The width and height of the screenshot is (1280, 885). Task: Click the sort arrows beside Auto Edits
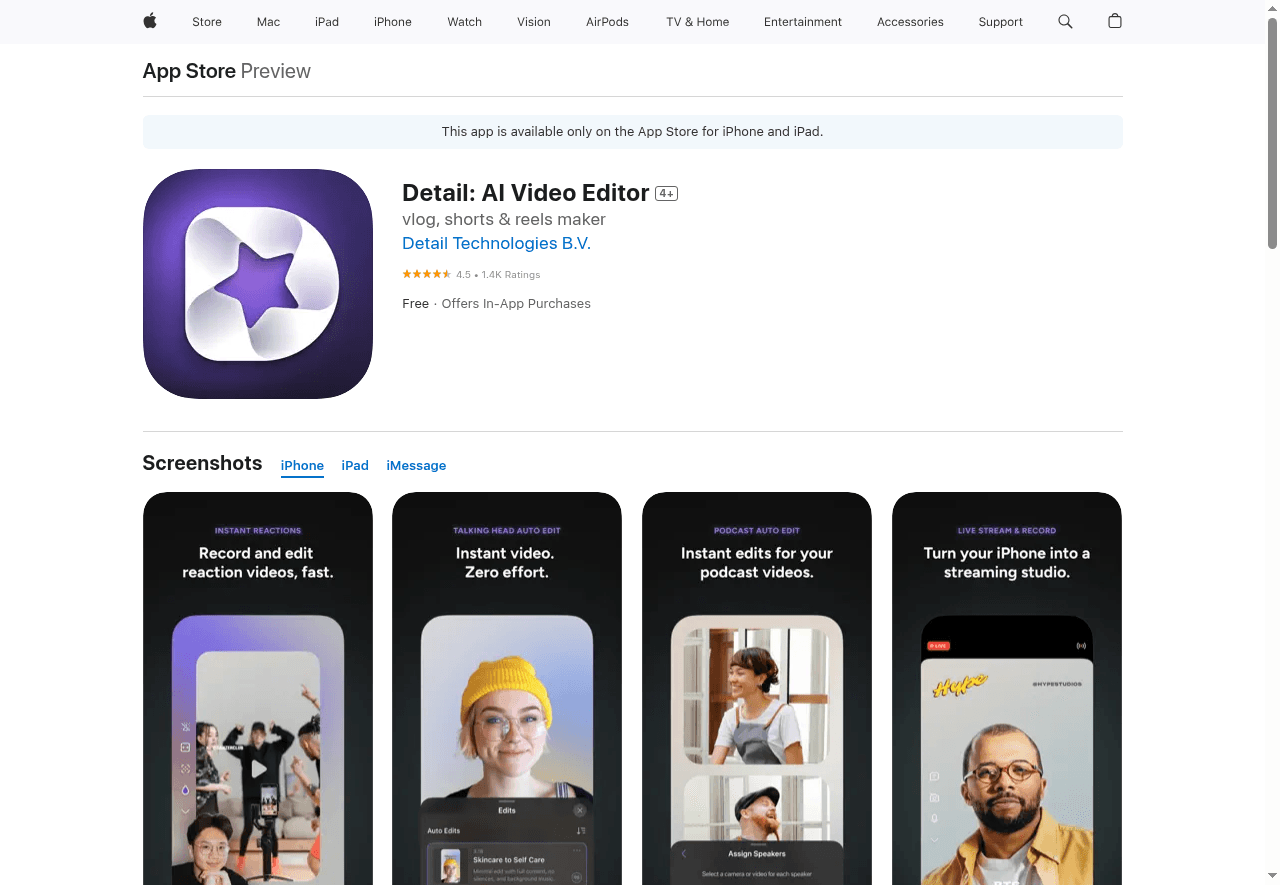(581, 830)
